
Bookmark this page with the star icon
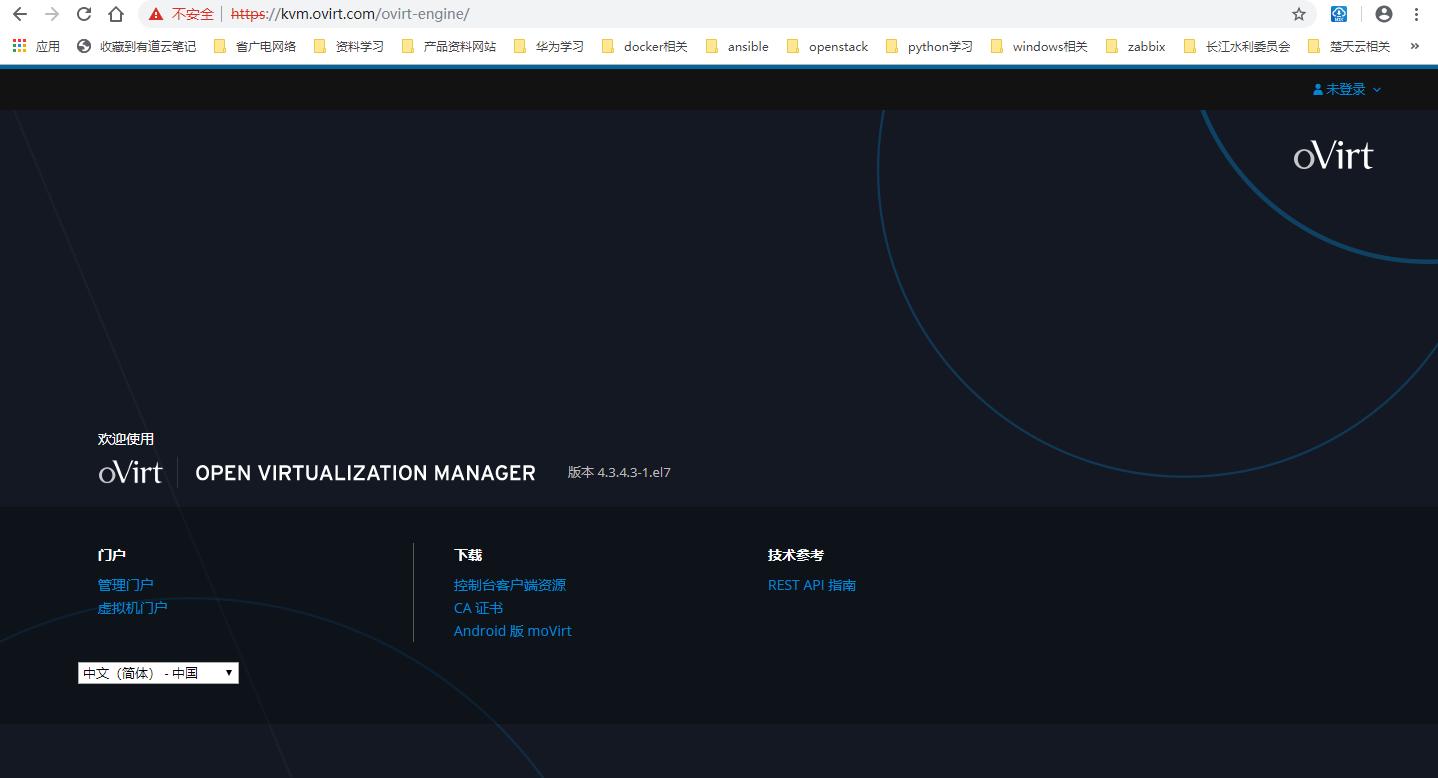click(1299, 14)
